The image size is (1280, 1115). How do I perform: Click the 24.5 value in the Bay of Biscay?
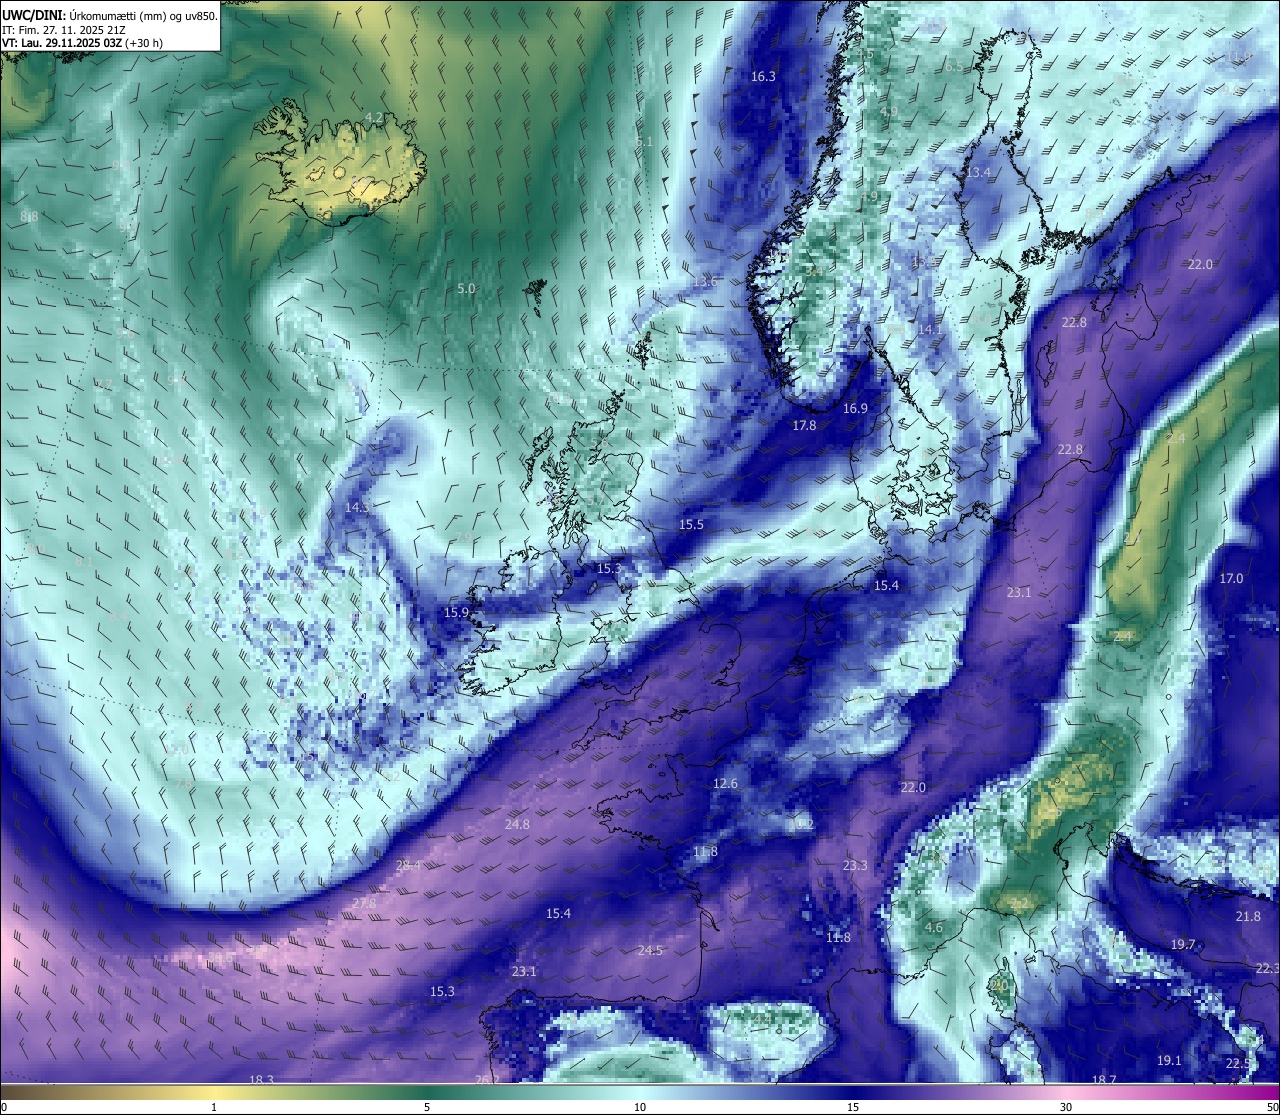coord(650,950)
